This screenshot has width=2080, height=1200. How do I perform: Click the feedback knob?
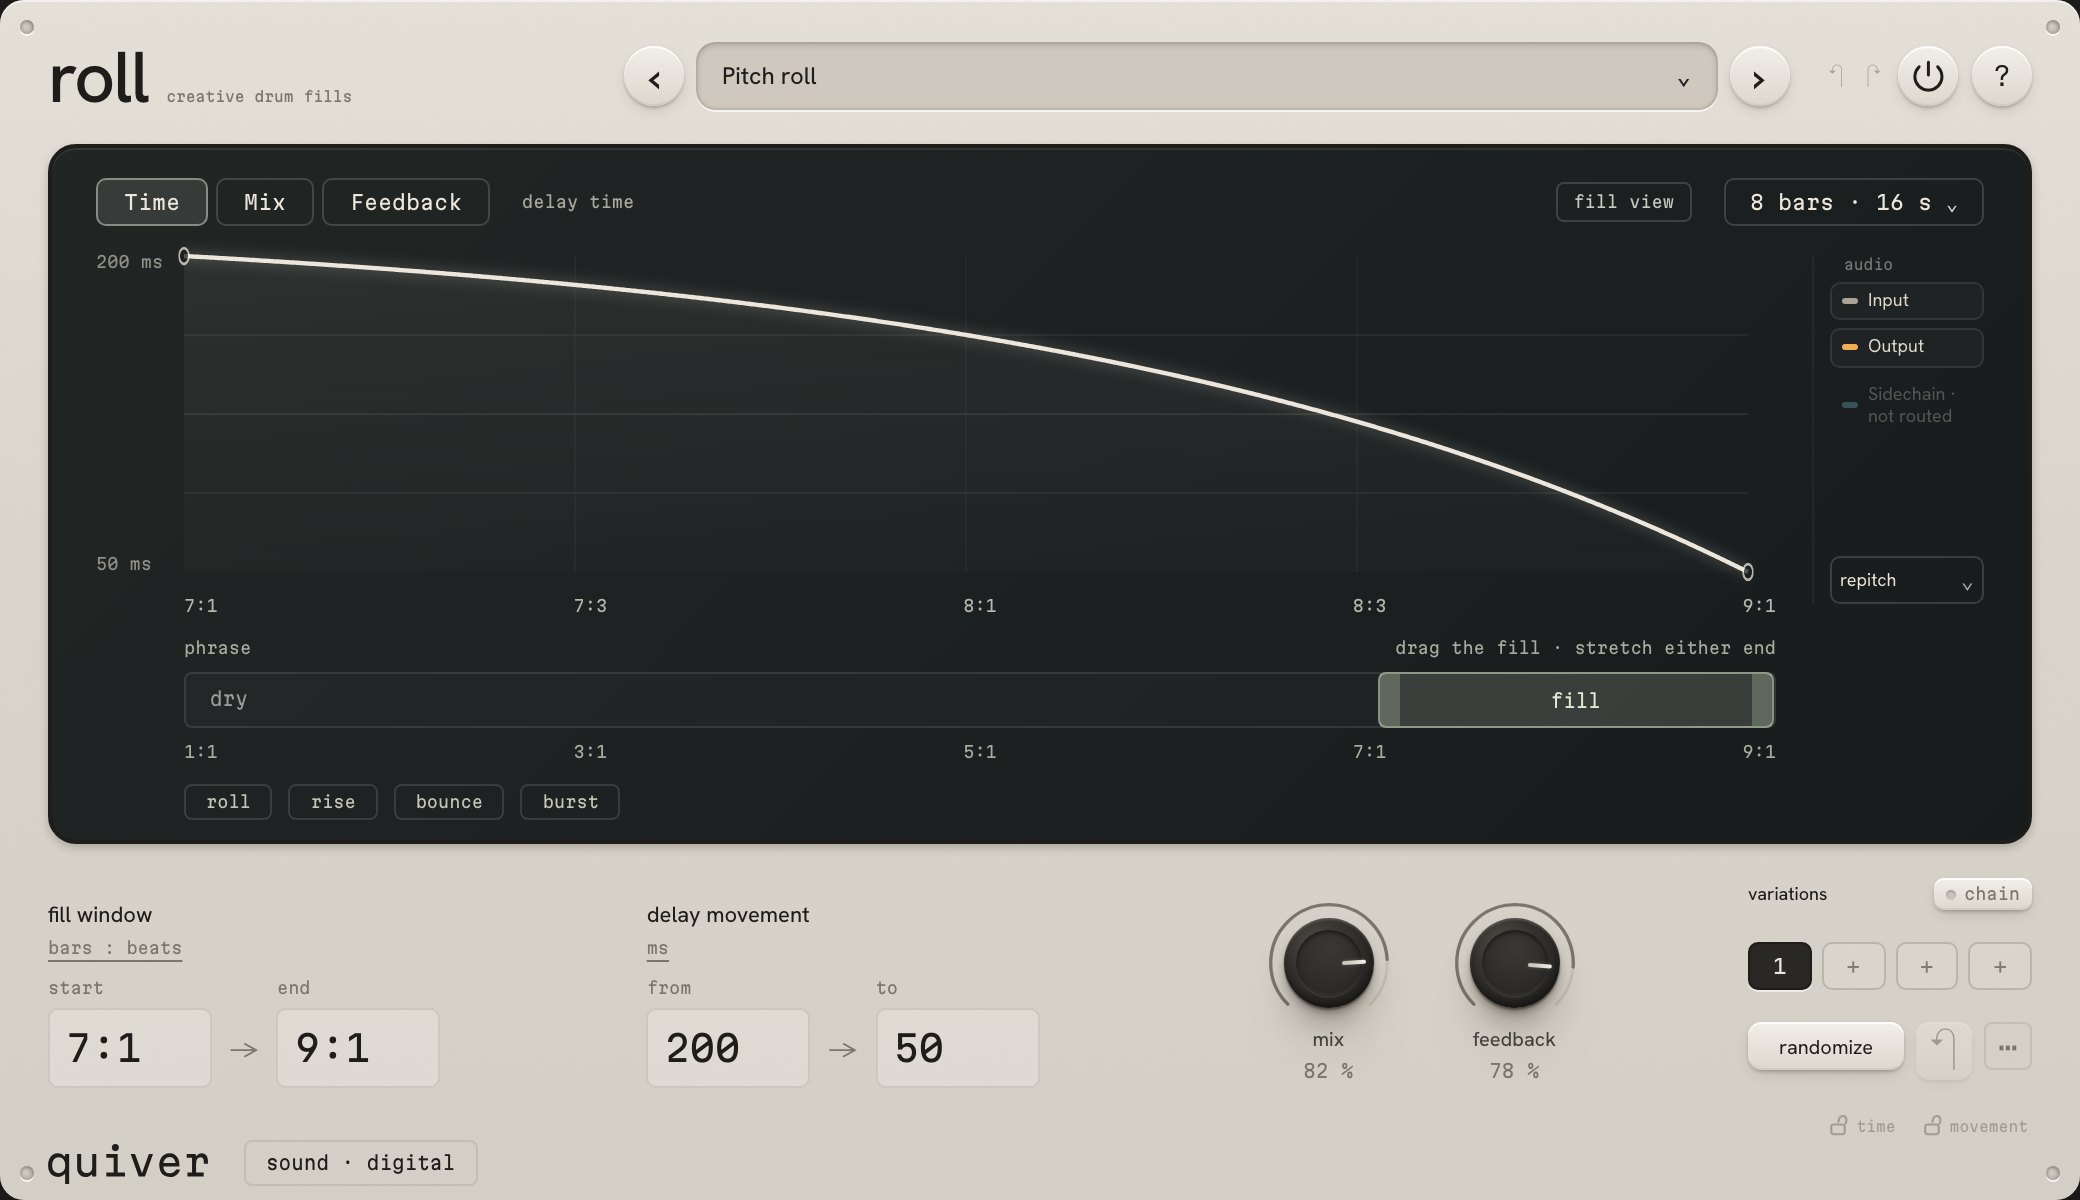1514,963
